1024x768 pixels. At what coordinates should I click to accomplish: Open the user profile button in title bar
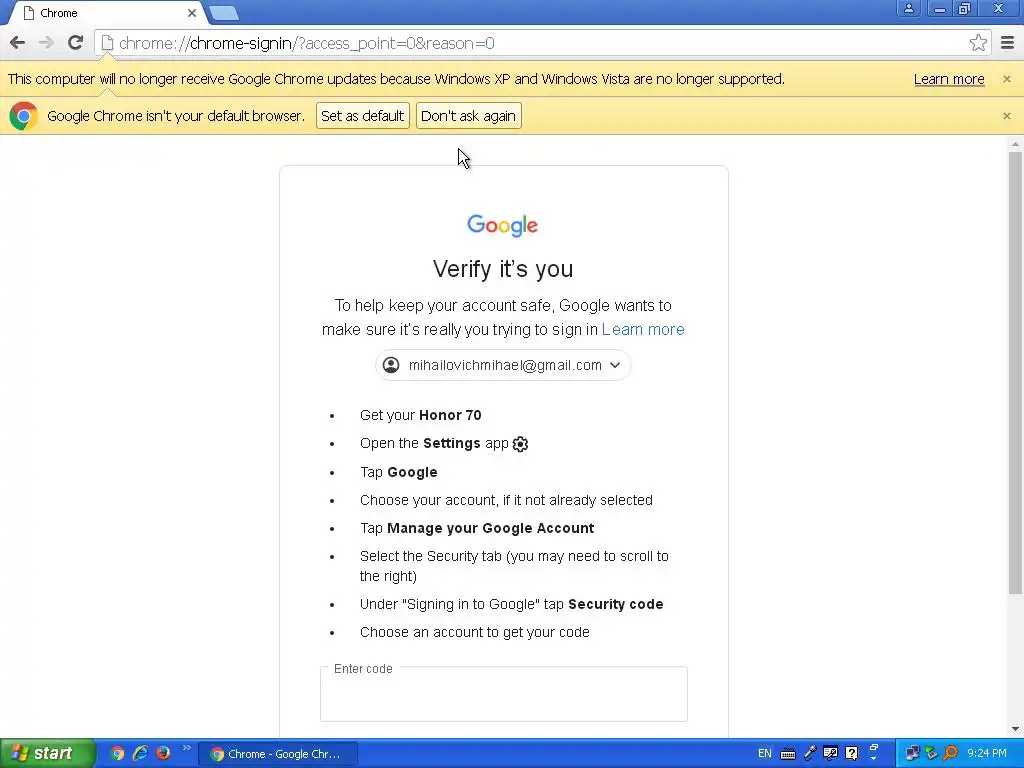pyautogui.click(x=908, y=8)
